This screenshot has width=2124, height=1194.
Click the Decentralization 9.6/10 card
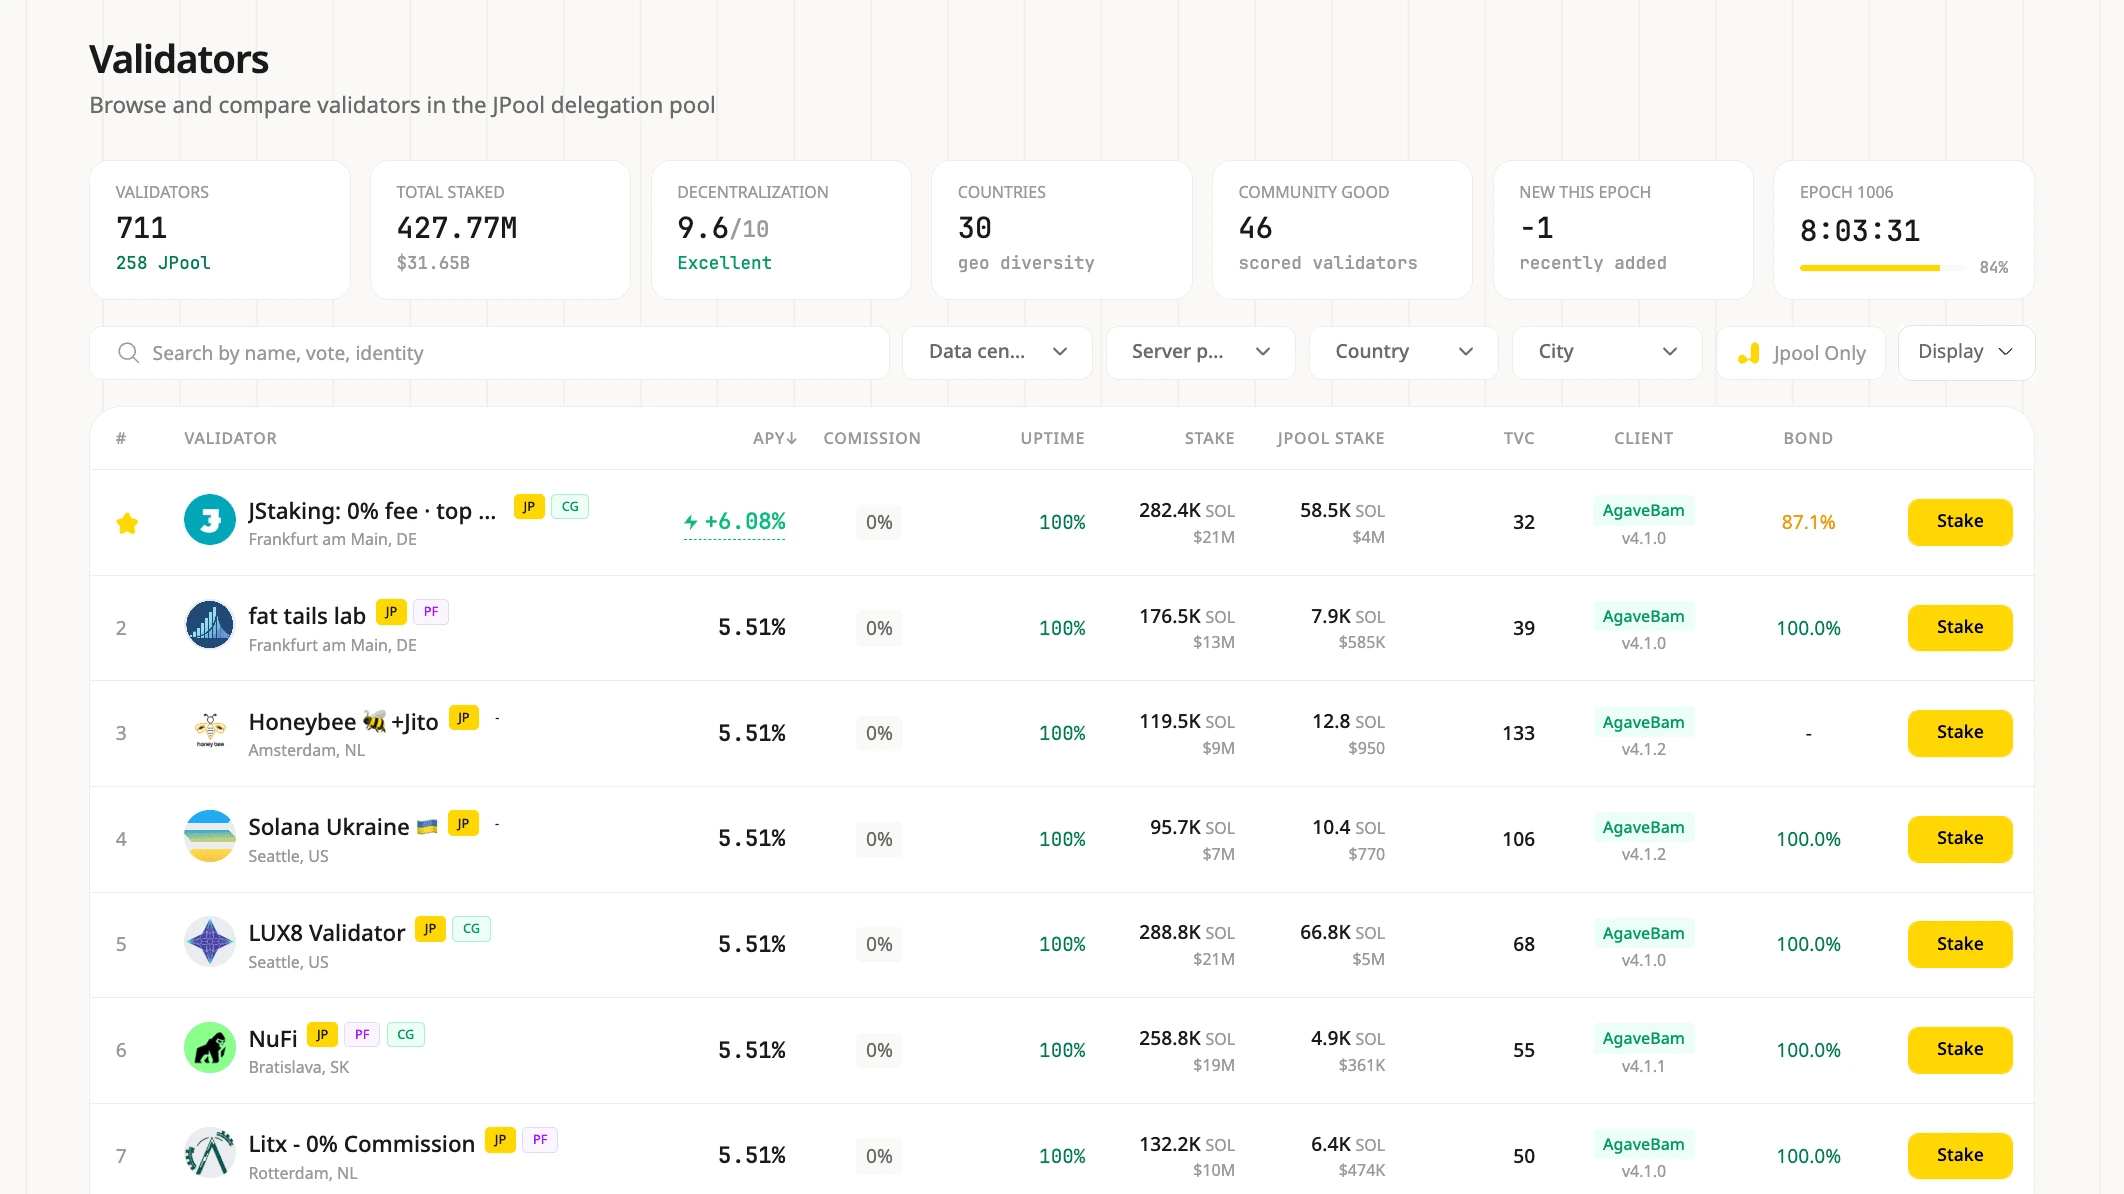(x=781, y=230)
